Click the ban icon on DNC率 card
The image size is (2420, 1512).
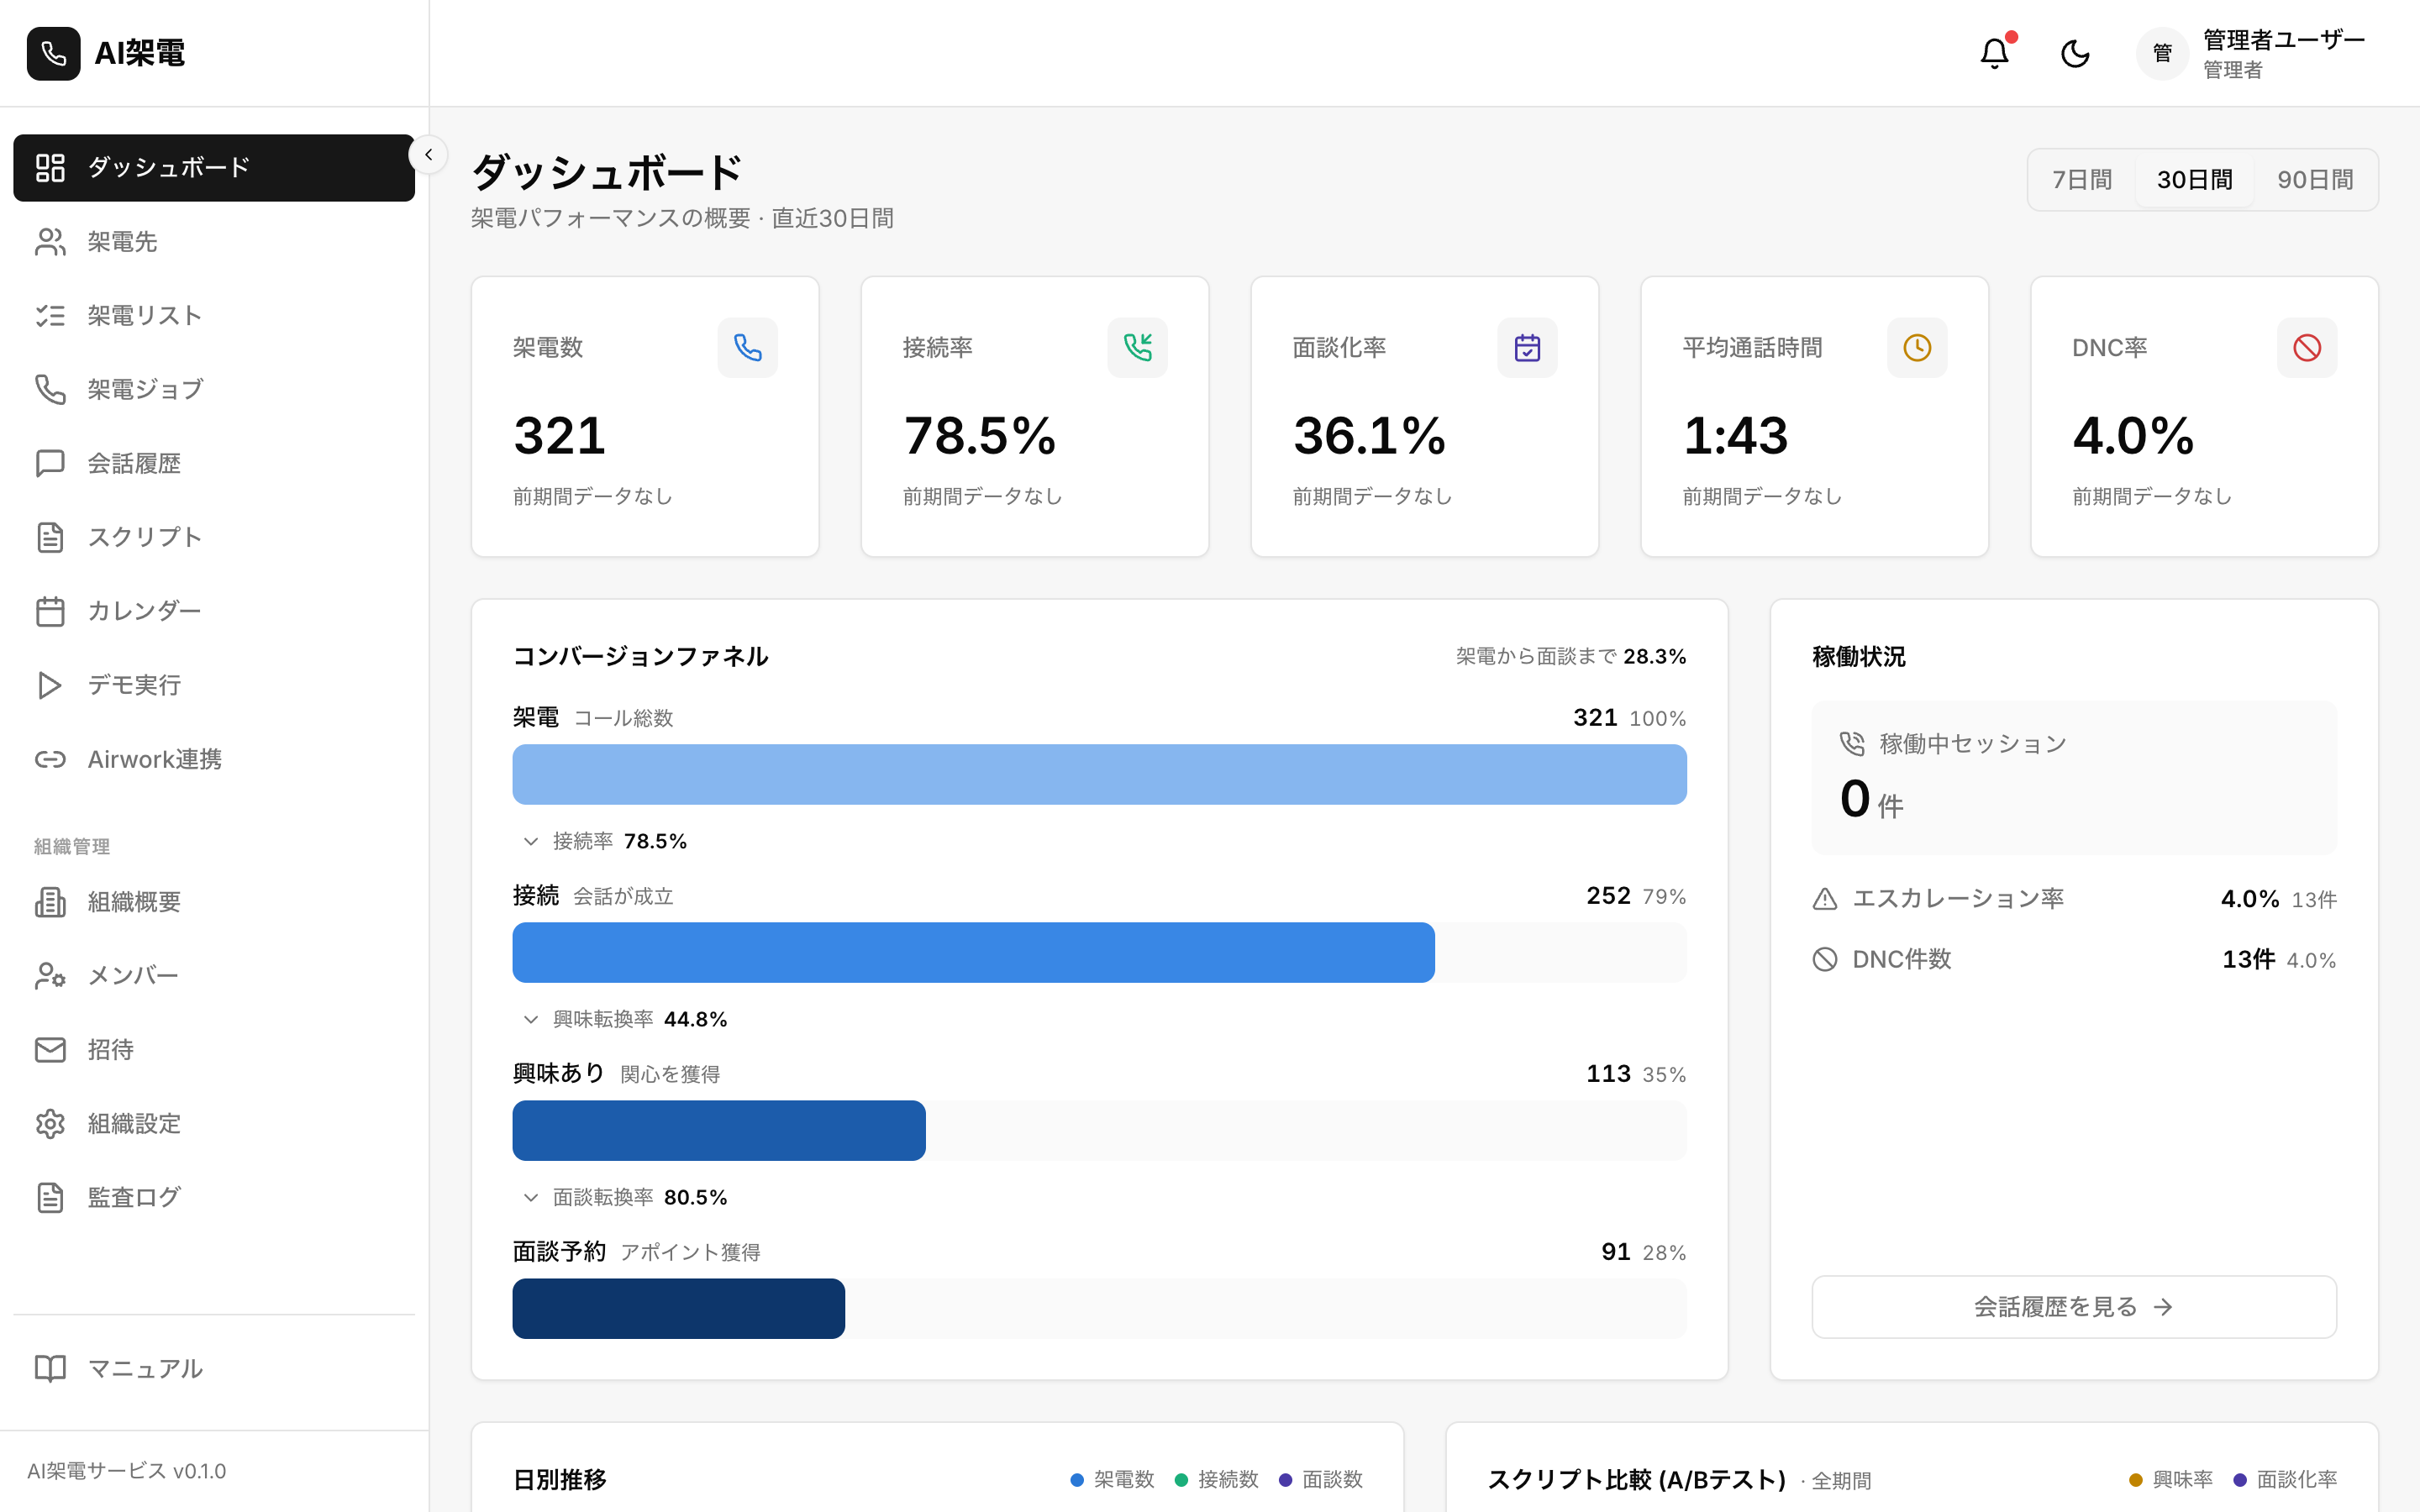[x=2307, y=347]
